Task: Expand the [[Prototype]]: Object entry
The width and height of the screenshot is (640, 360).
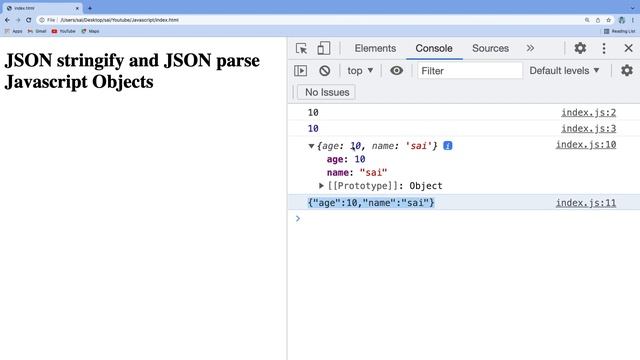Action: pyautogui.click(x=321, y=186)
